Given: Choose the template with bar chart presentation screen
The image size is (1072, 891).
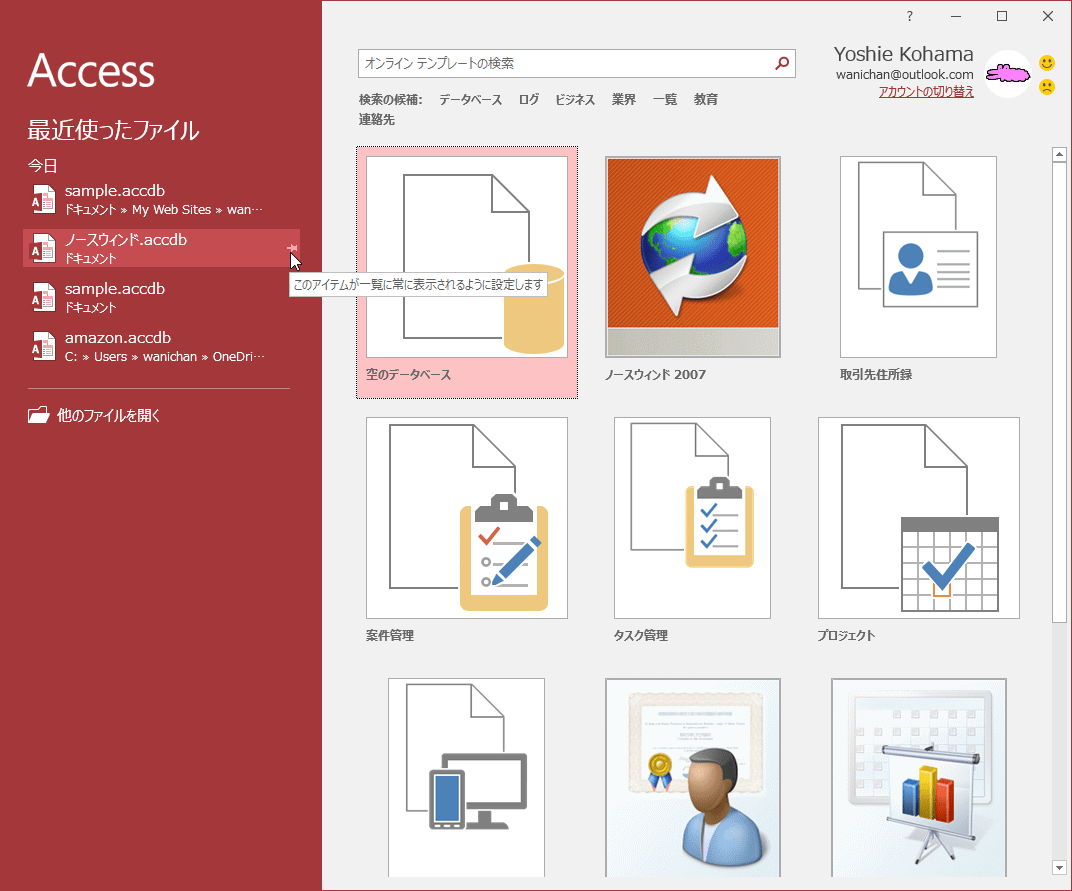Looking at the screenshot, I should (x=918, y=777).
